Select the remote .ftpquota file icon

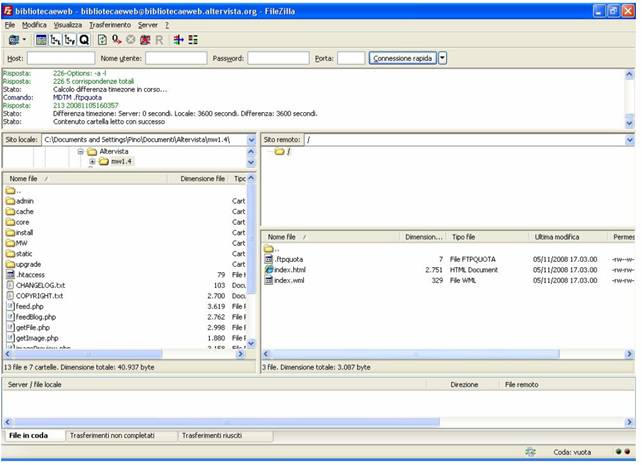click(x=269, y=259)
